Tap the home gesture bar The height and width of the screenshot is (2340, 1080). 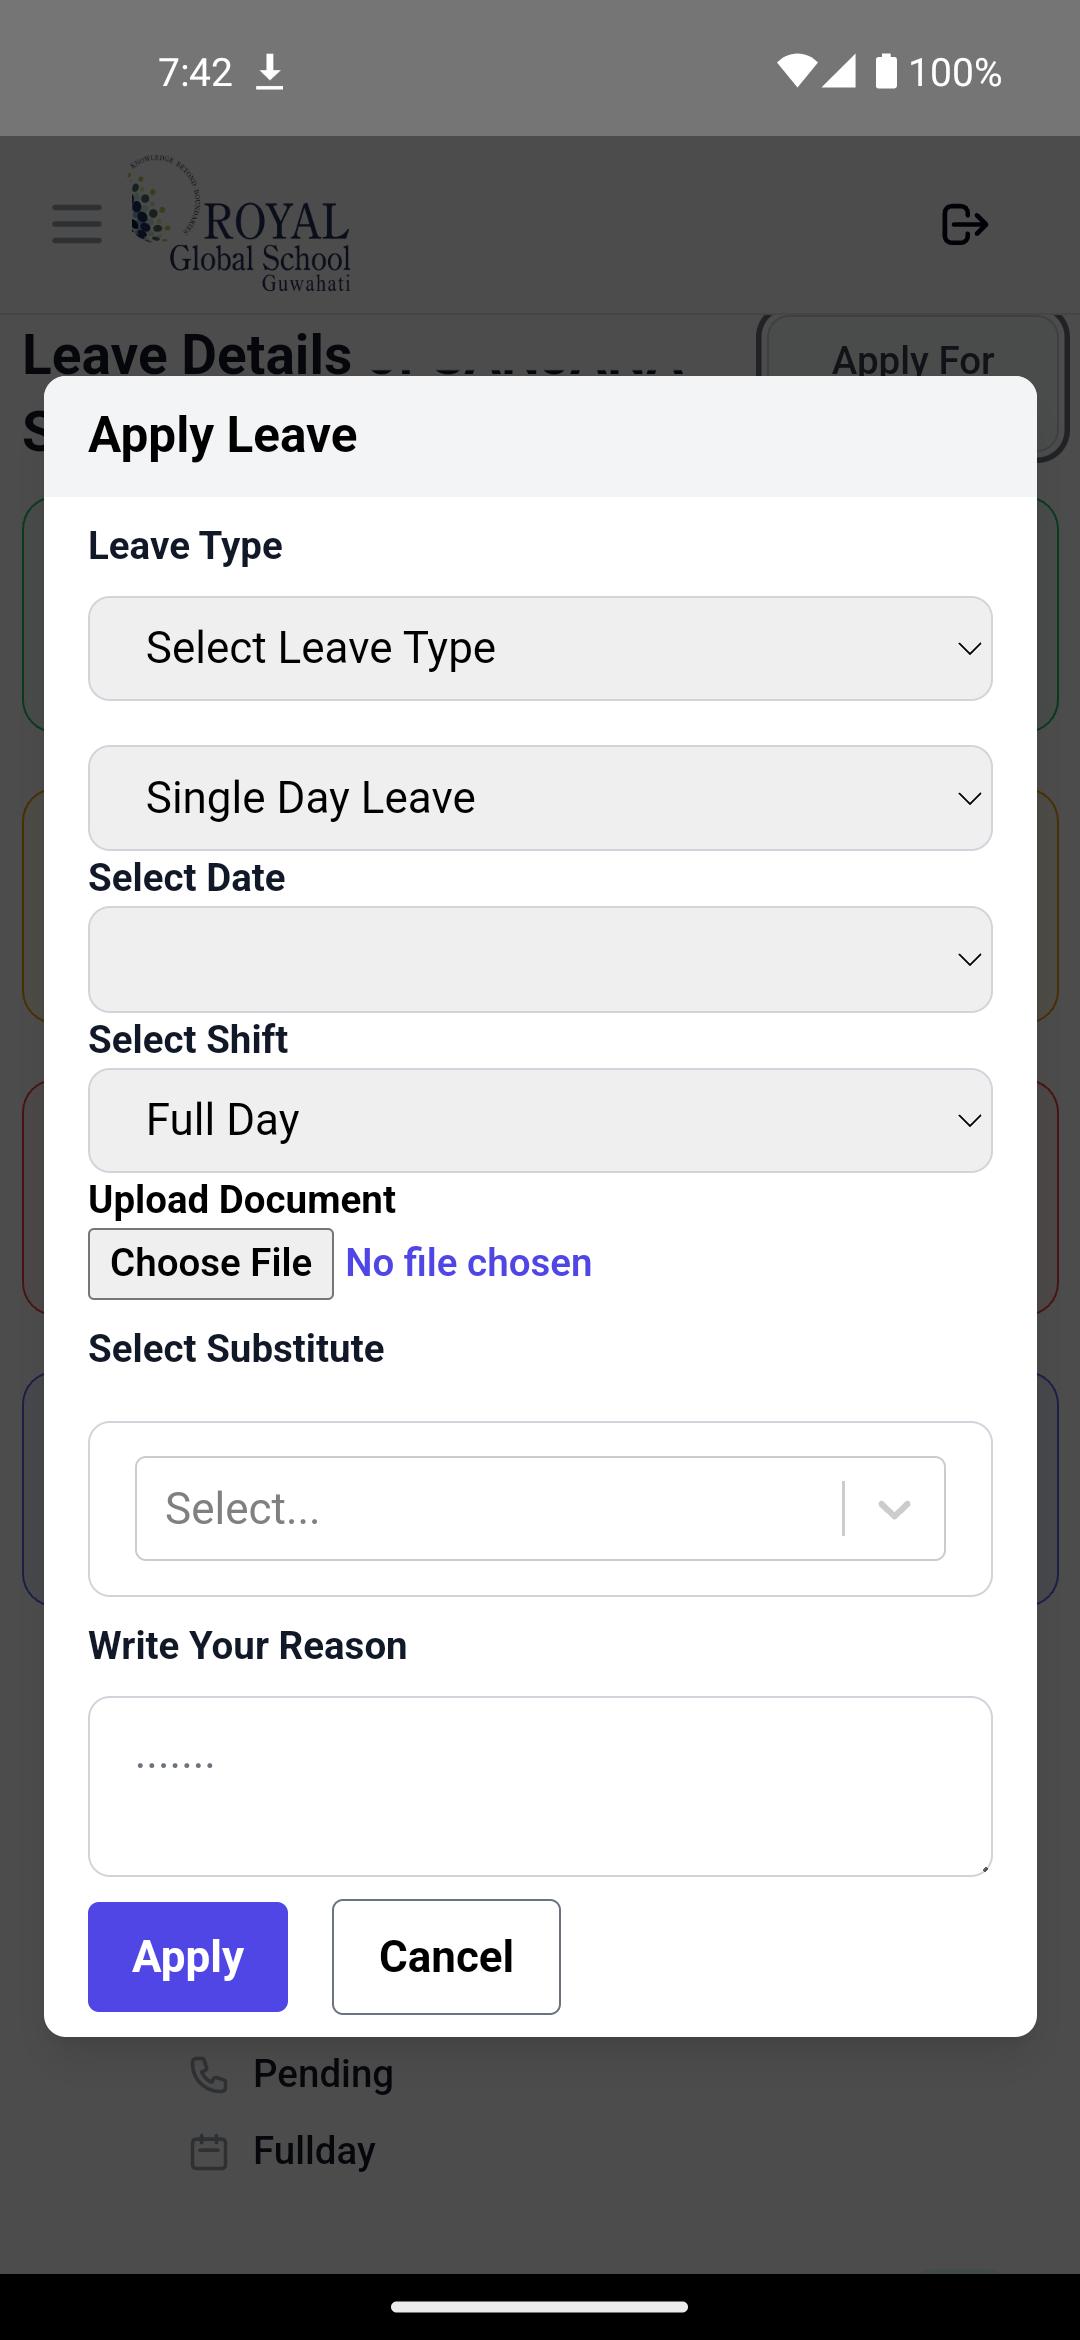point(540,2307)
